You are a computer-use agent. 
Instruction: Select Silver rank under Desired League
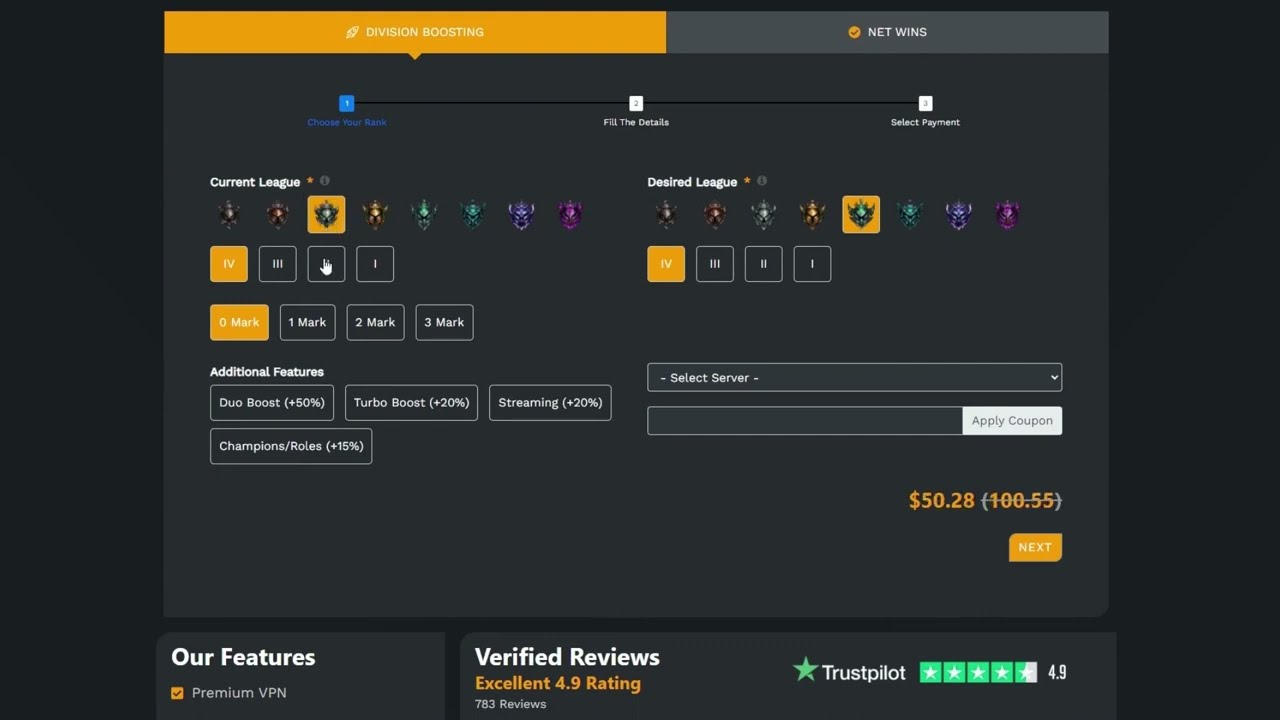(764, 215)
